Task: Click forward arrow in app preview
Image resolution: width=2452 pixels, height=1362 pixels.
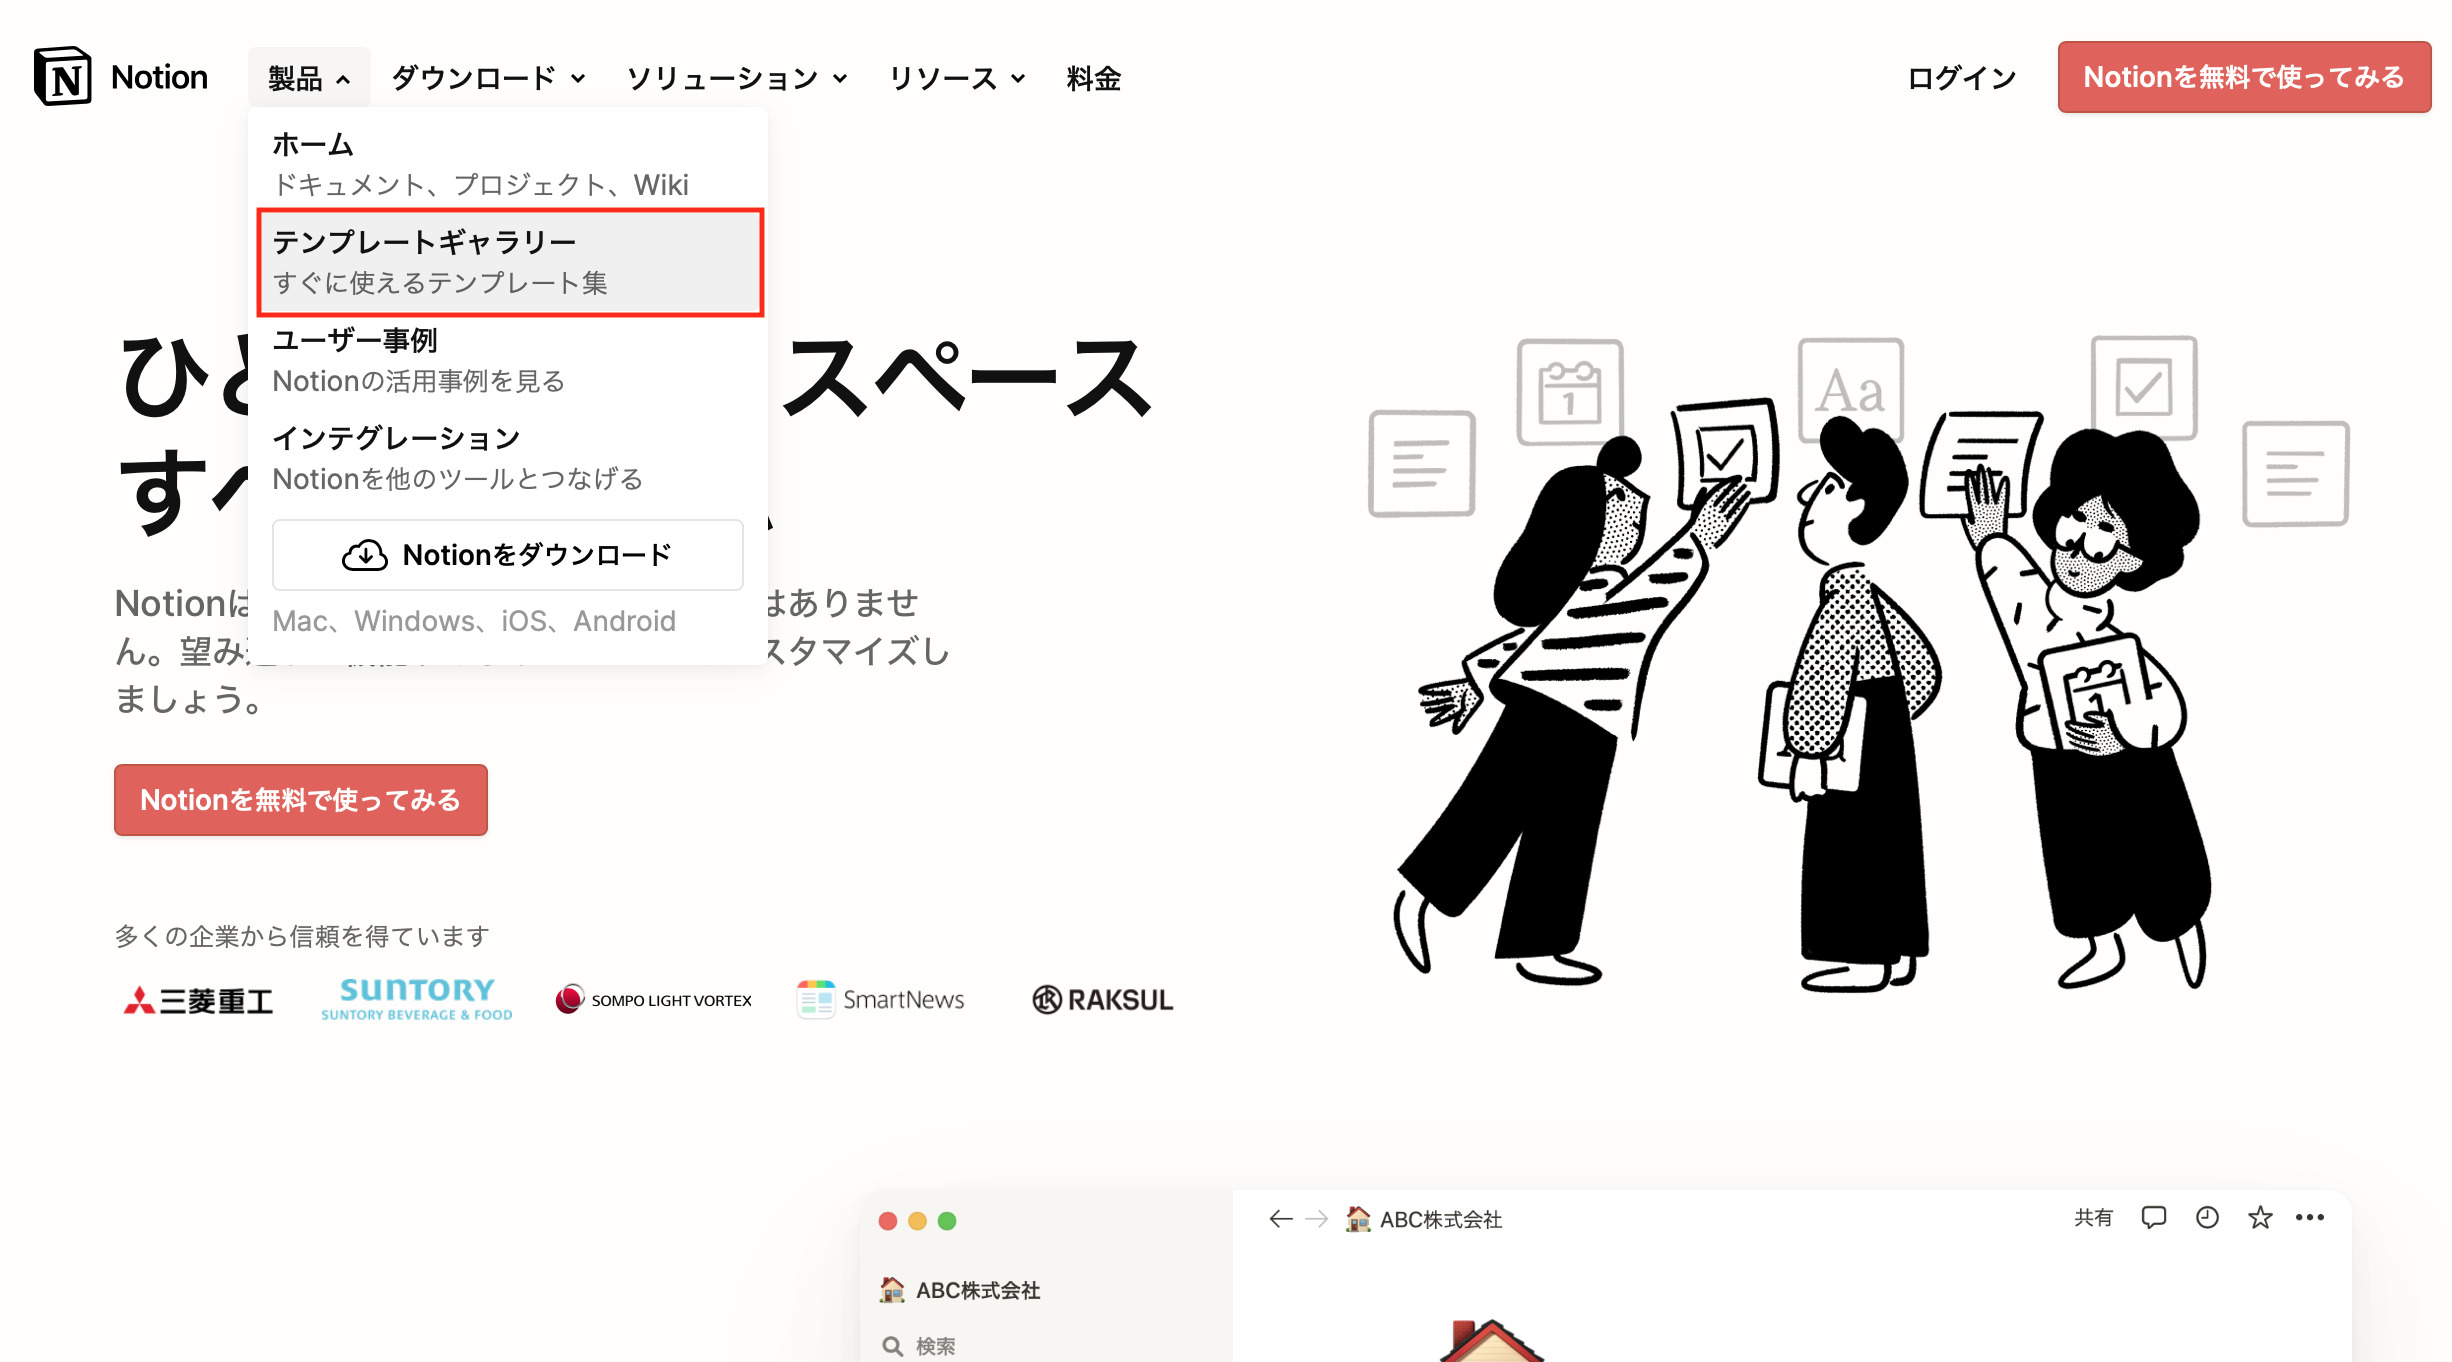Action: (x=1317, y=1219)
